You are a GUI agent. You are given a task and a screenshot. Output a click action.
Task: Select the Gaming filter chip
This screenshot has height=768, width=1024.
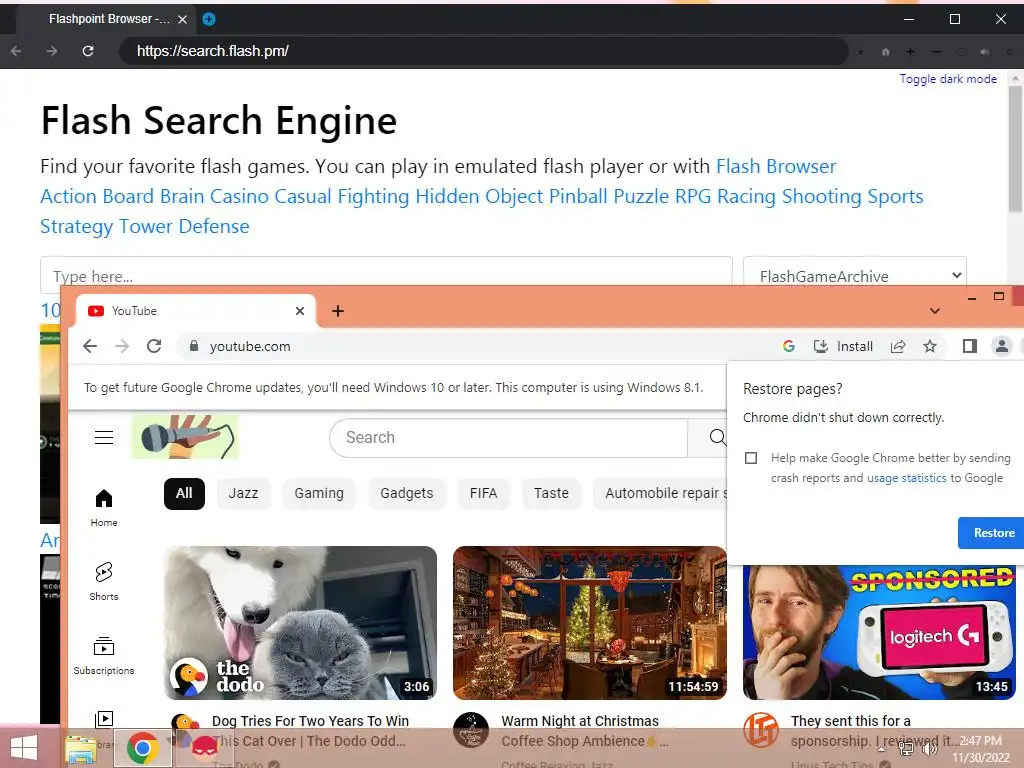pos(319,493)
